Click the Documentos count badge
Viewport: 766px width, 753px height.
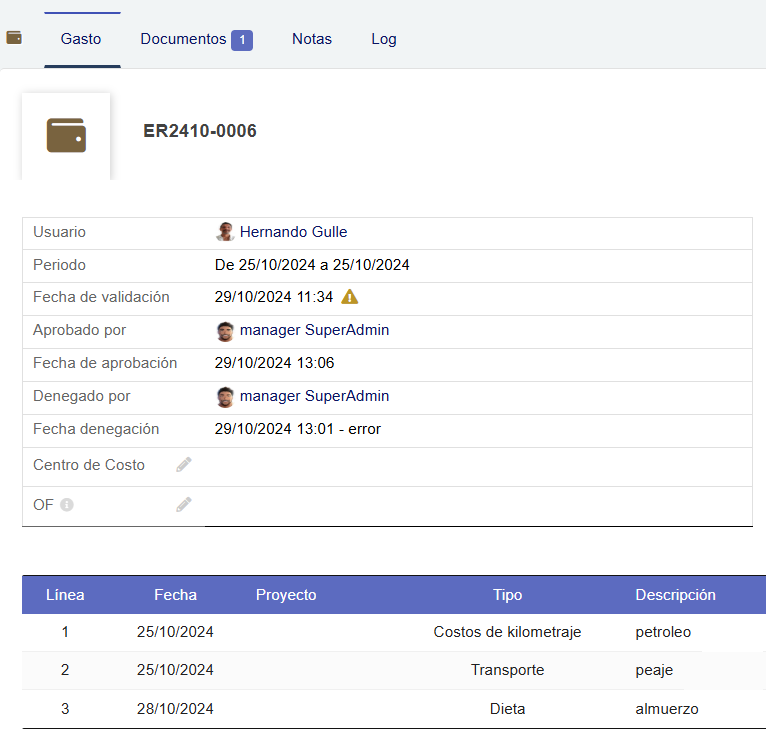tap(242, 40)
